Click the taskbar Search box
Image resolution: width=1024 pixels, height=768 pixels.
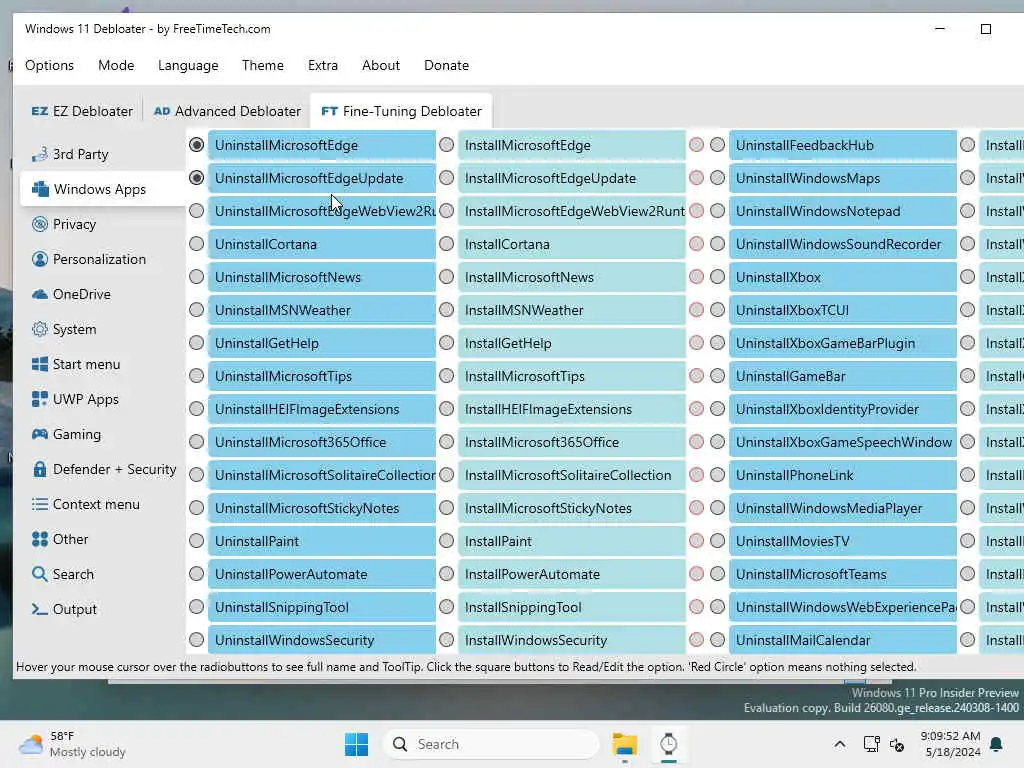[491, 744]
